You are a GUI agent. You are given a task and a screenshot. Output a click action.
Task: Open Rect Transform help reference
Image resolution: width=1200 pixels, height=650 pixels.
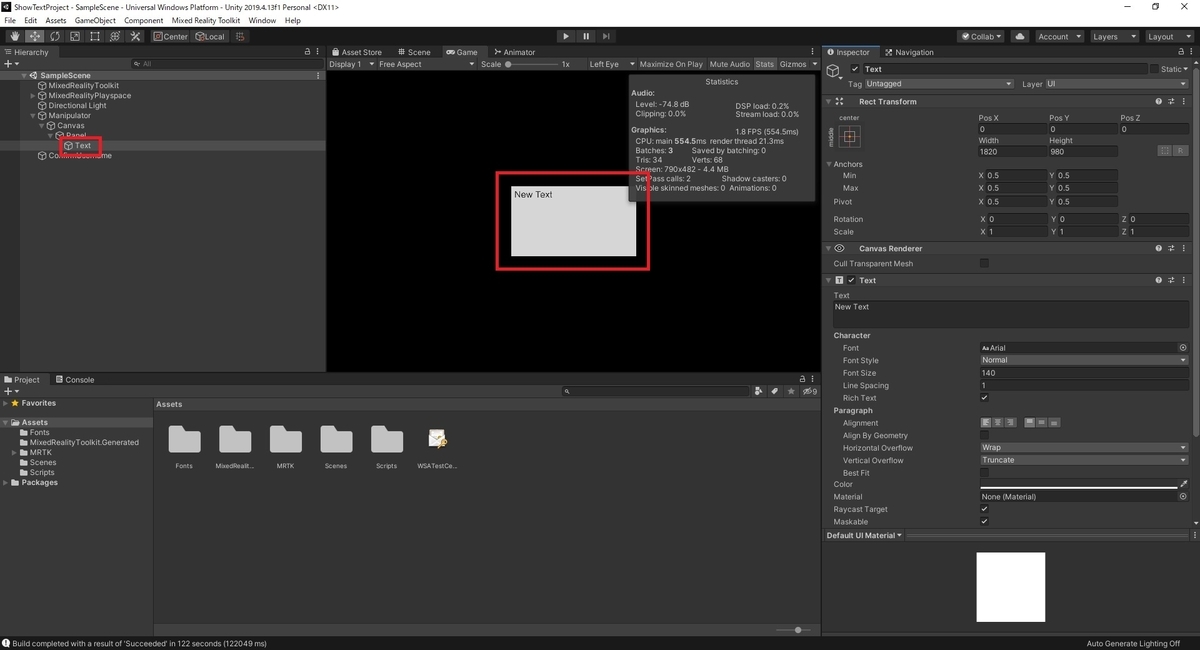click(1159, 101)
